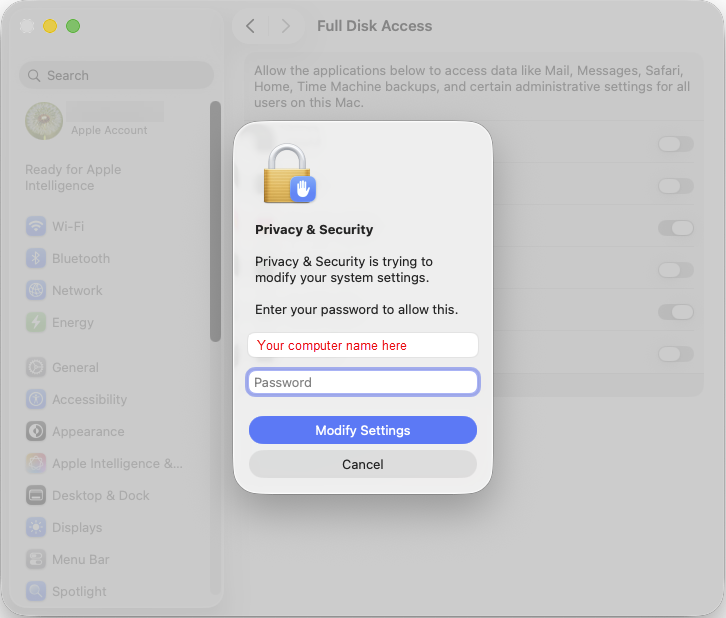Focus the Password input field
This screenshot has height=618, width=726.
(x=363, y=382)
